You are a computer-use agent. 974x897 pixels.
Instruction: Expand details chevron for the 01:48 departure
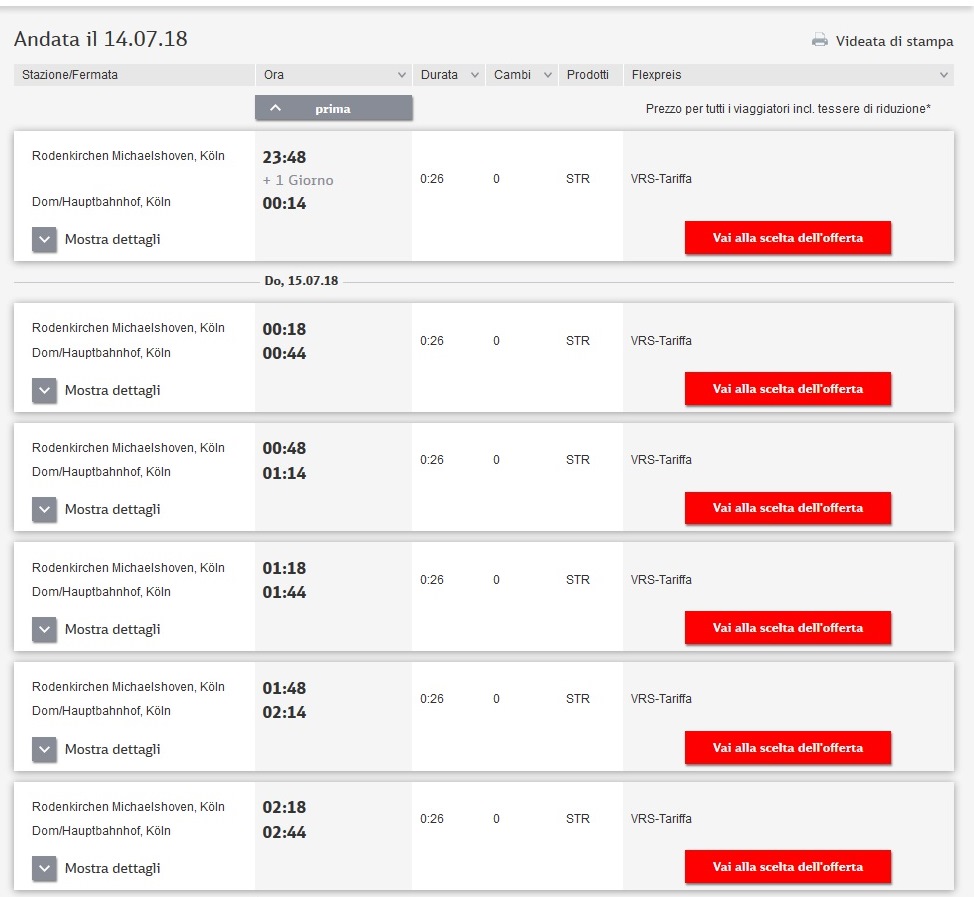click(x=44, y=750)
